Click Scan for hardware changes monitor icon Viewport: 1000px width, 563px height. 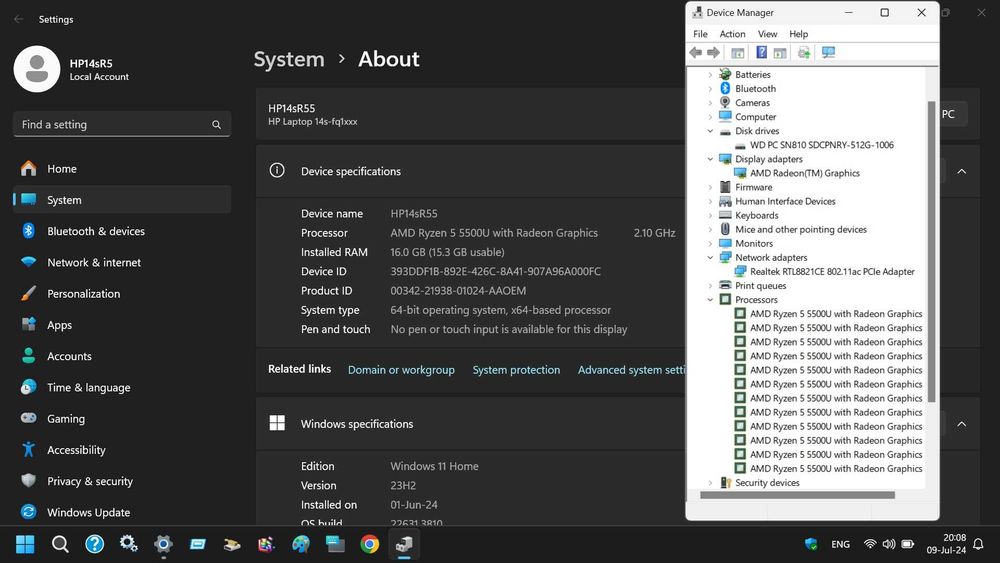828,52
